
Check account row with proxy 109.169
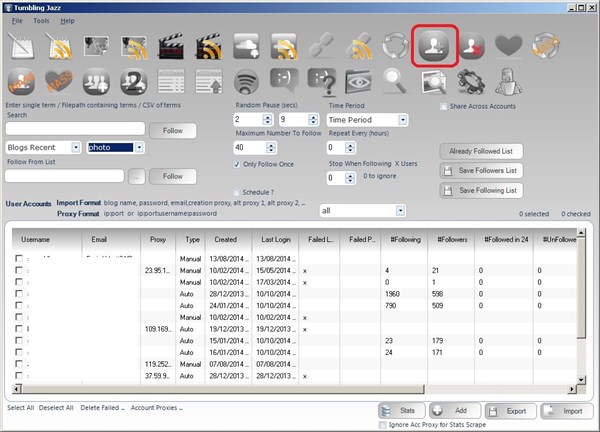pos(19,329)
